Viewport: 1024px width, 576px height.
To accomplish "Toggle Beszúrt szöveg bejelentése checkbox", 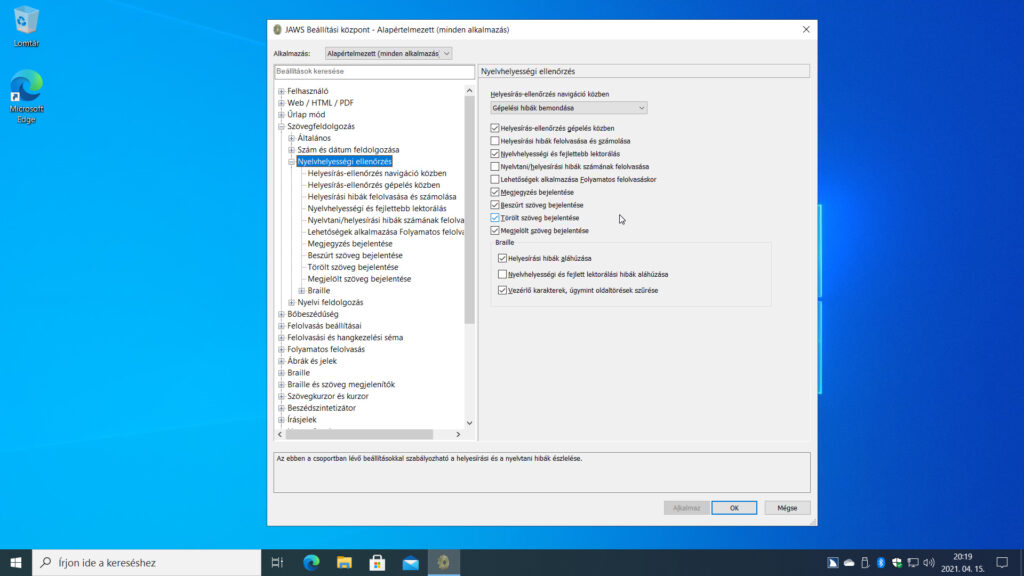I will 494,205.
